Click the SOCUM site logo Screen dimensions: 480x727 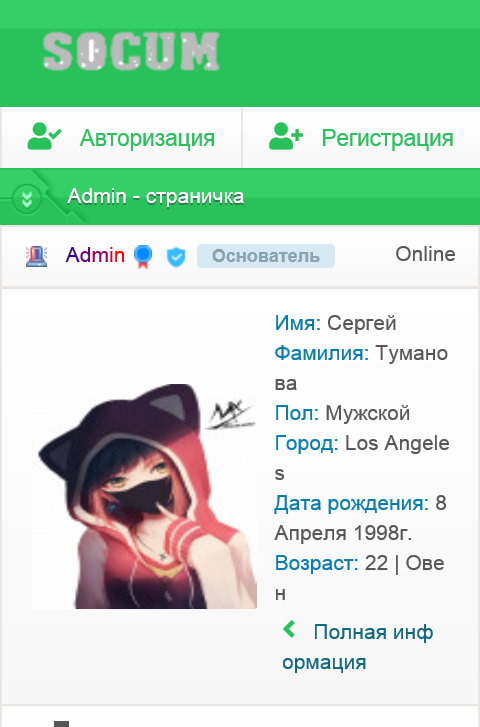pyautogui.click(x=131, y=51)
